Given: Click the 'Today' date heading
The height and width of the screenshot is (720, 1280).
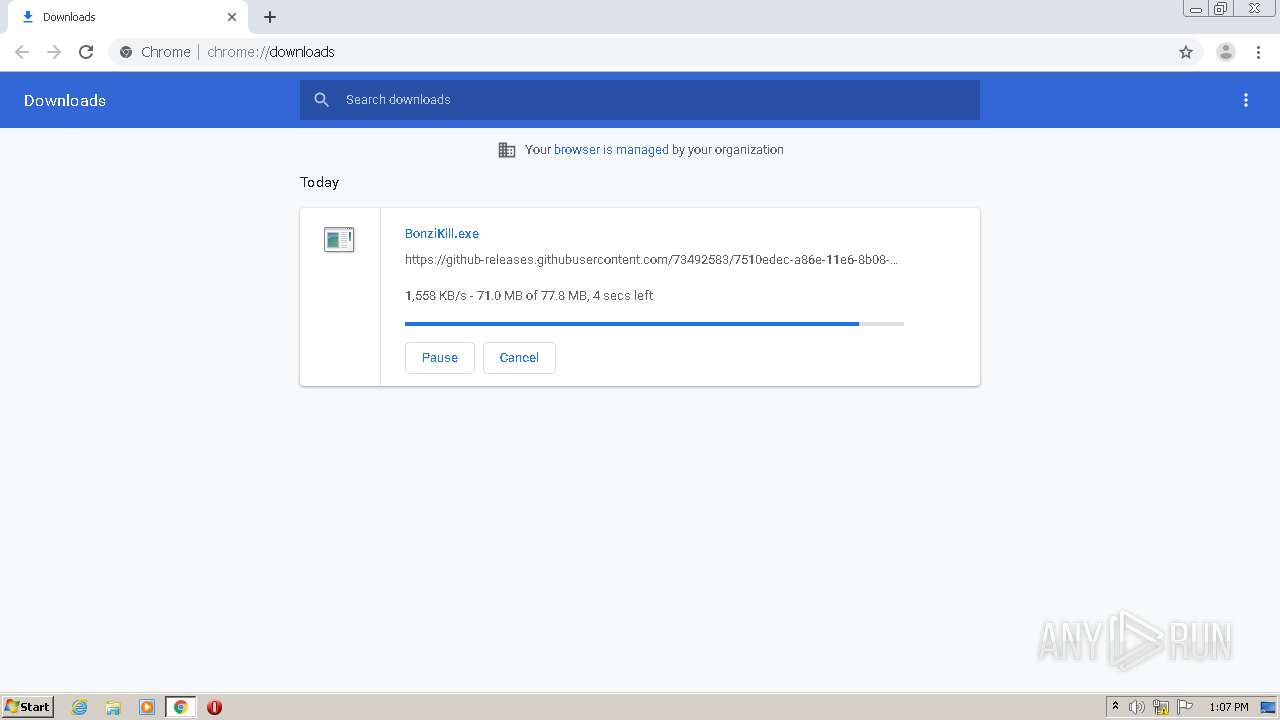Looking at the screenshot, I should [x=319, y=182].
